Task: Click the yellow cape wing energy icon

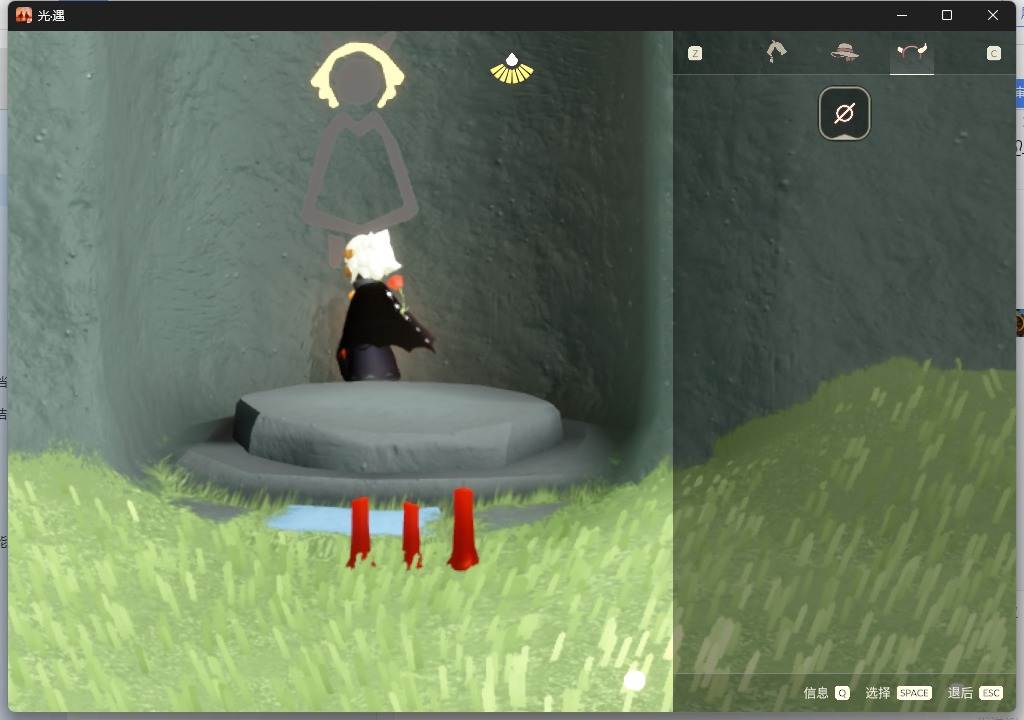Action: pos(512,69)
